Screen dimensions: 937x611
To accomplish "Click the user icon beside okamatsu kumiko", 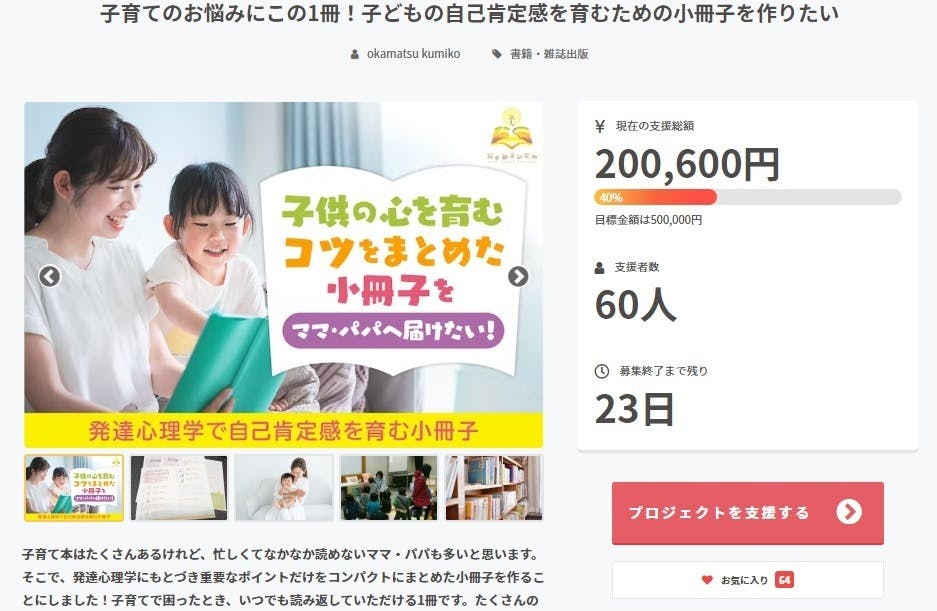I will click(354, 54).
